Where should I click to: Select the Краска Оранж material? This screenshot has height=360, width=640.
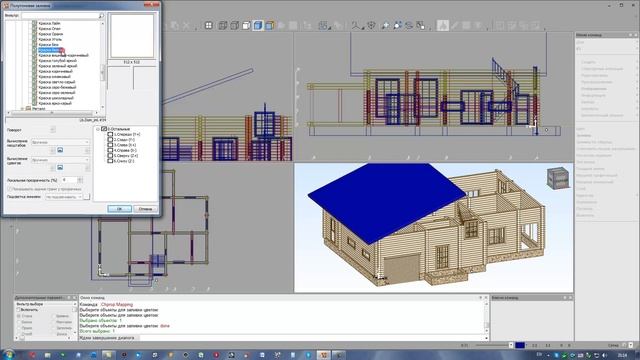(x=51, y=34)
